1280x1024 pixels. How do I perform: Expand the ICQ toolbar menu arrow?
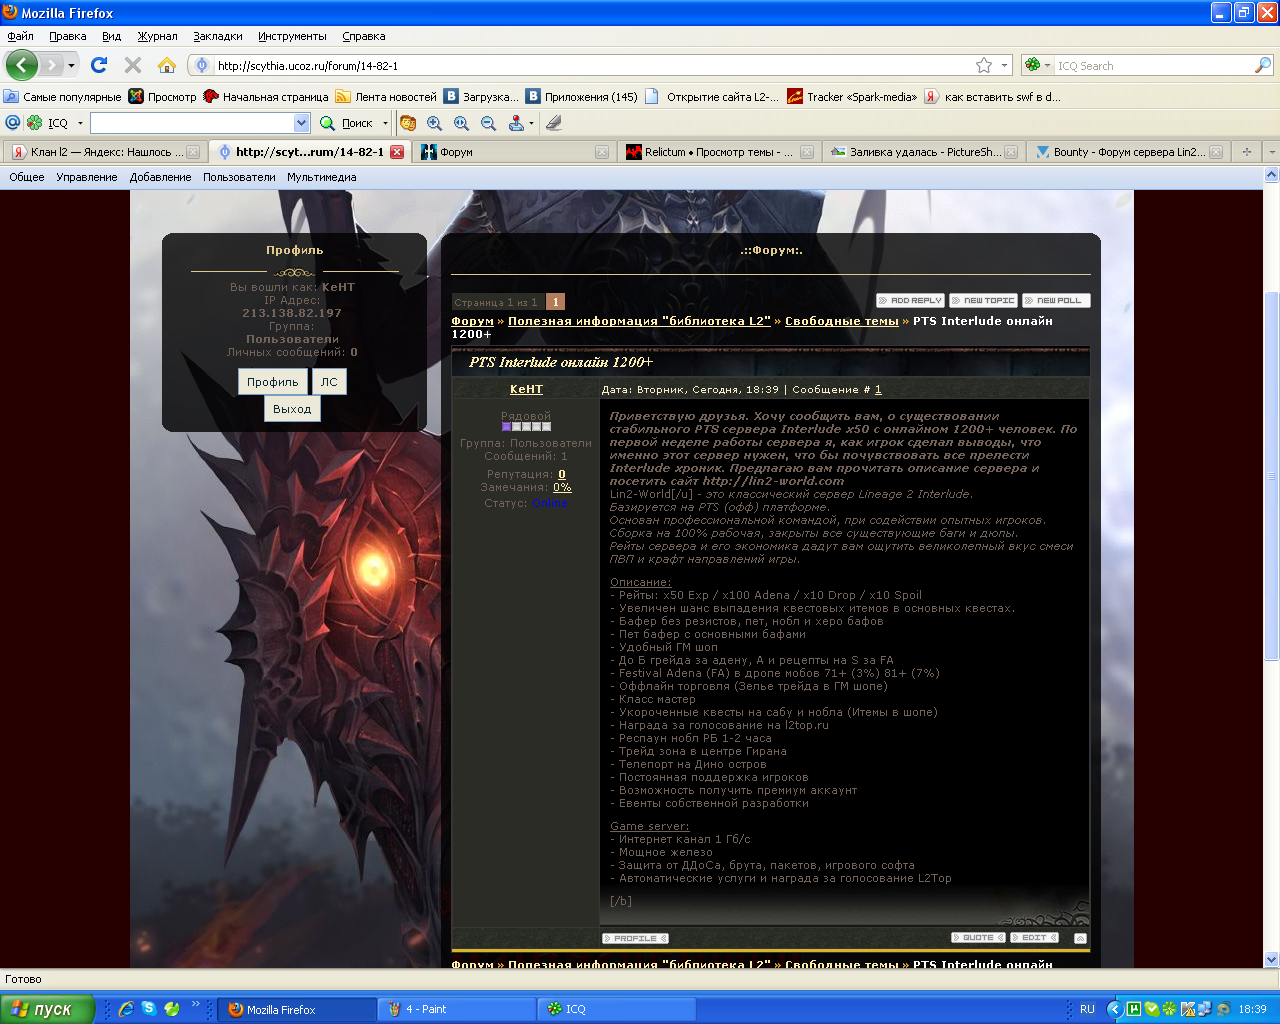click(x=80, y=123)
